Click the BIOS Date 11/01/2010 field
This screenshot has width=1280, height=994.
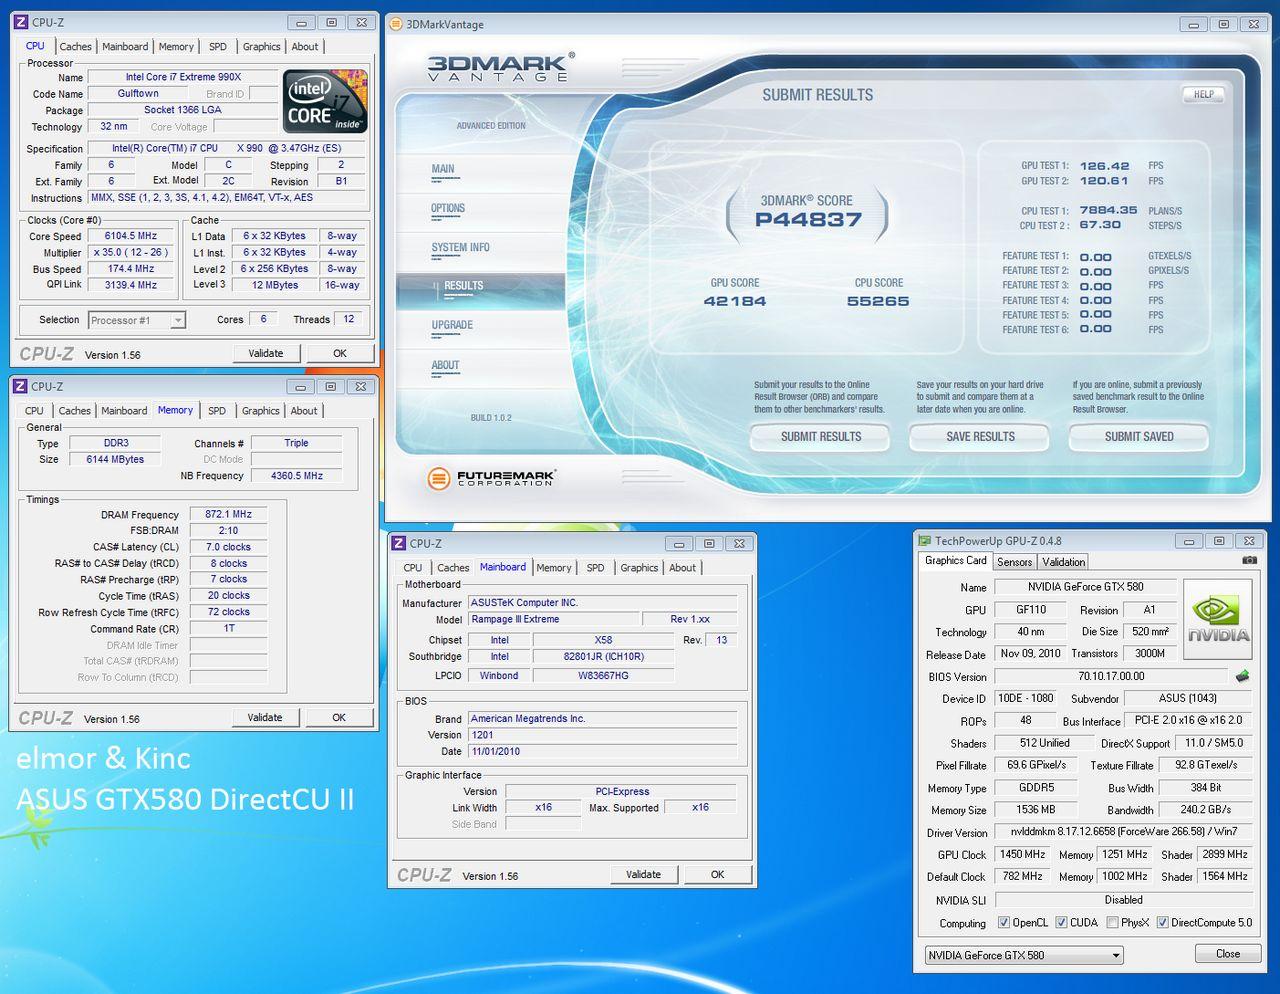tap(603, 751)
